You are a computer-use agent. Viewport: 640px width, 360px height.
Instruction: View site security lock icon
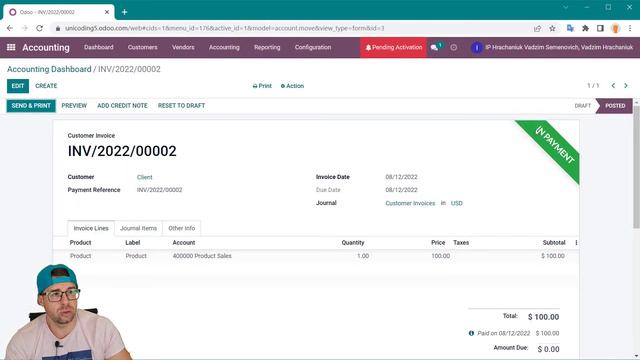pos(58,28)
